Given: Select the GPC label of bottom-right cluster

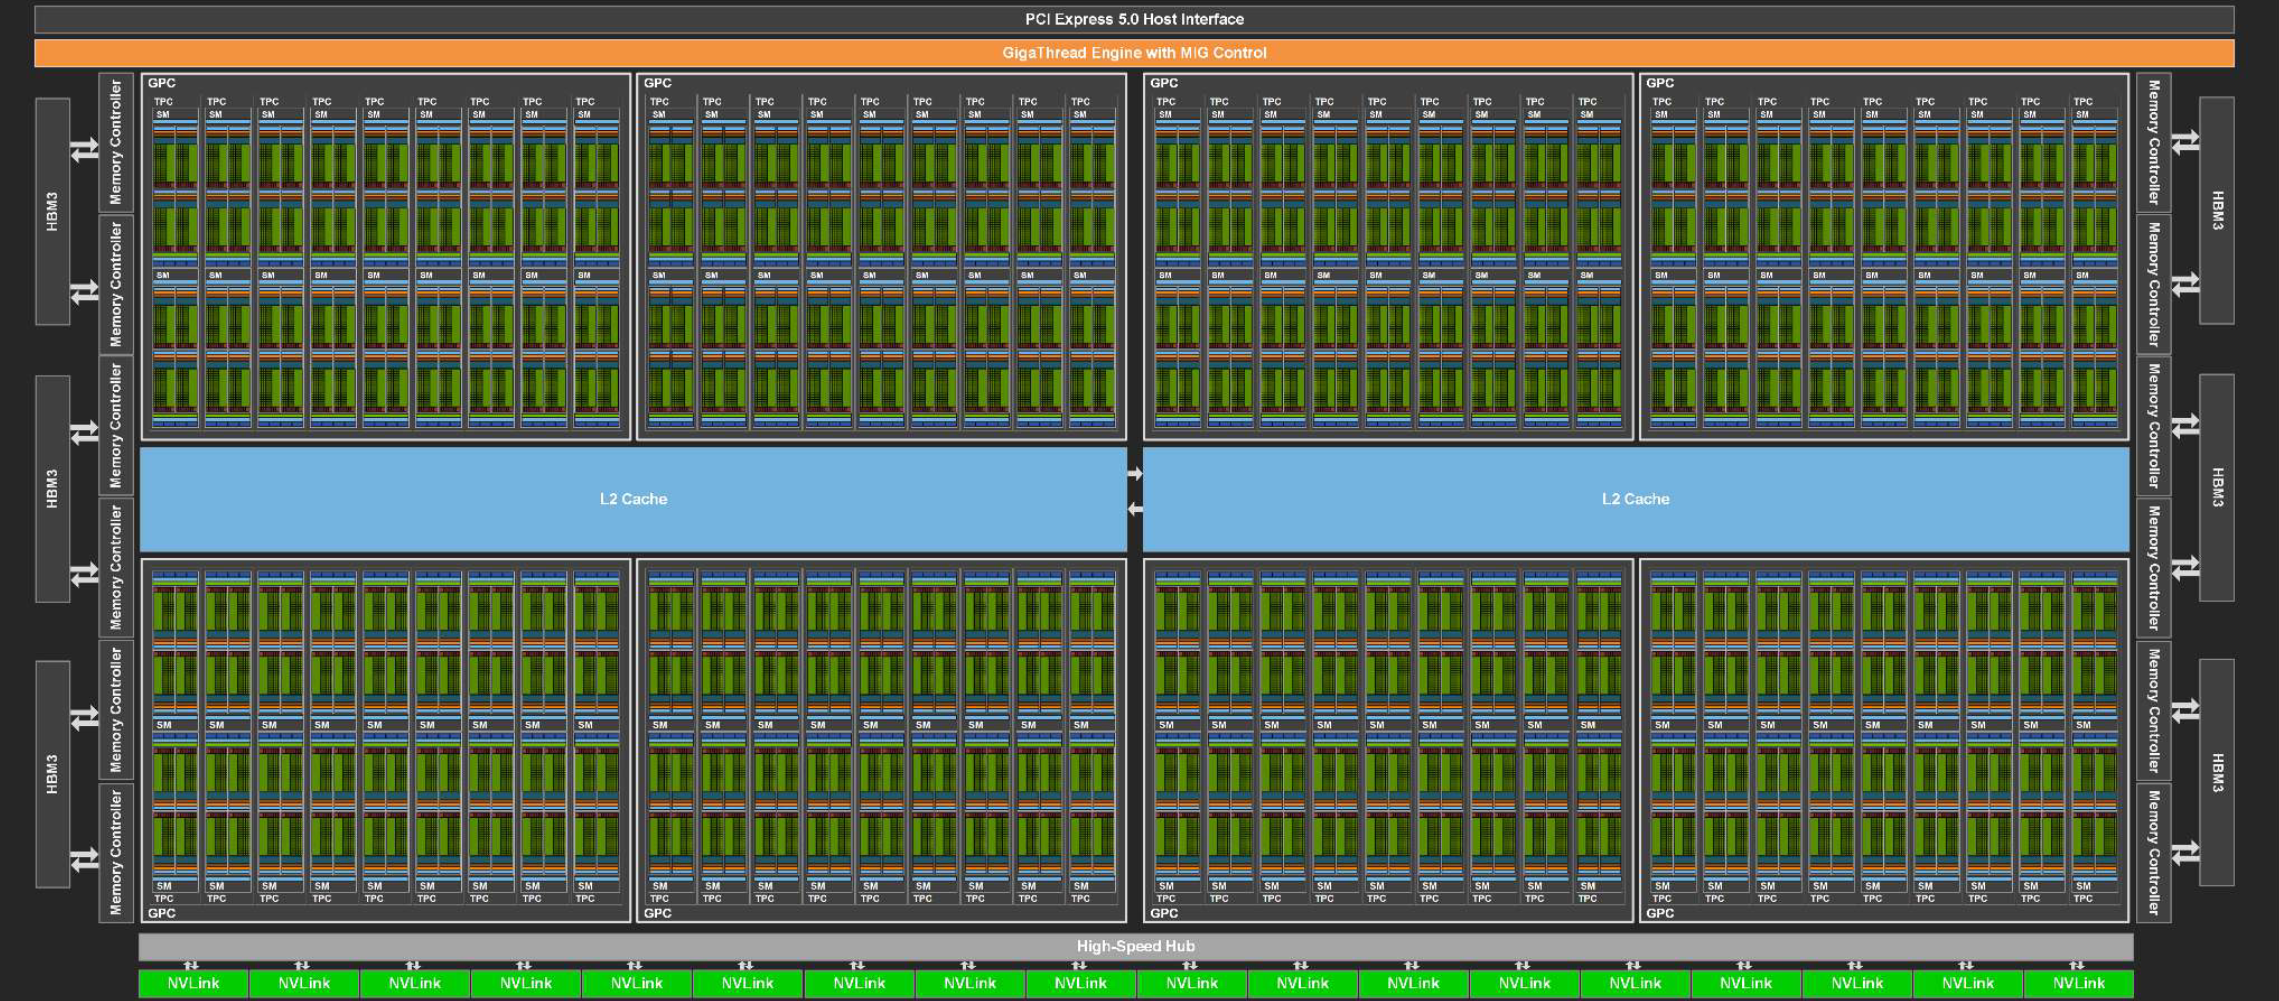Looking at the screenshot, I should click(1660, 913).
